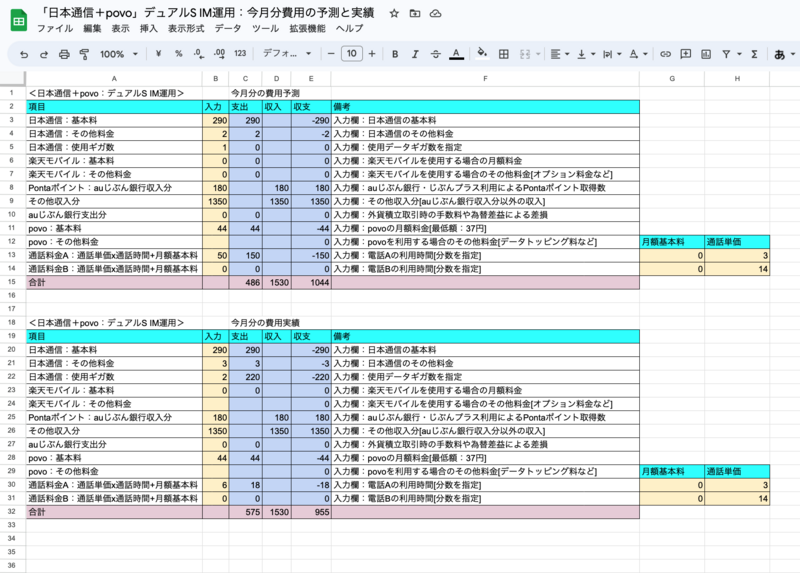Open the 拡張機能 menu
This screenshot has height=573, width=800.
coord(307,29)
